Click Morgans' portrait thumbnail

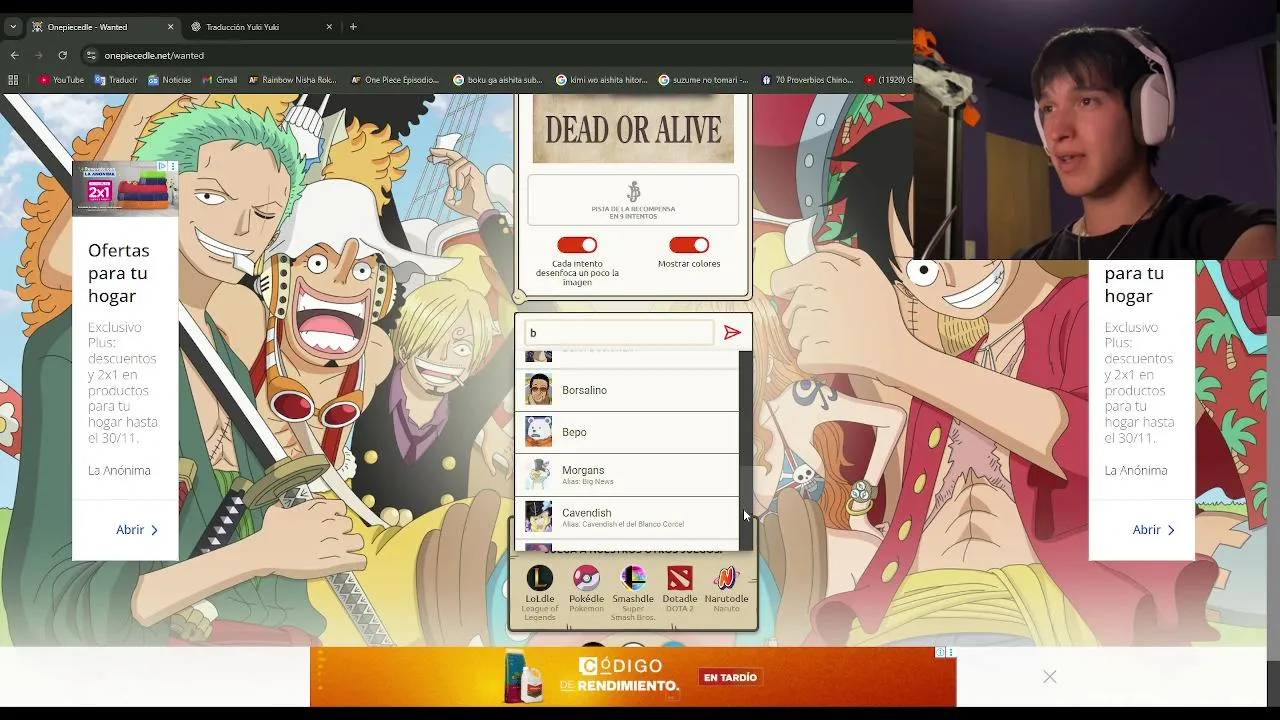(x=538, y=475)
